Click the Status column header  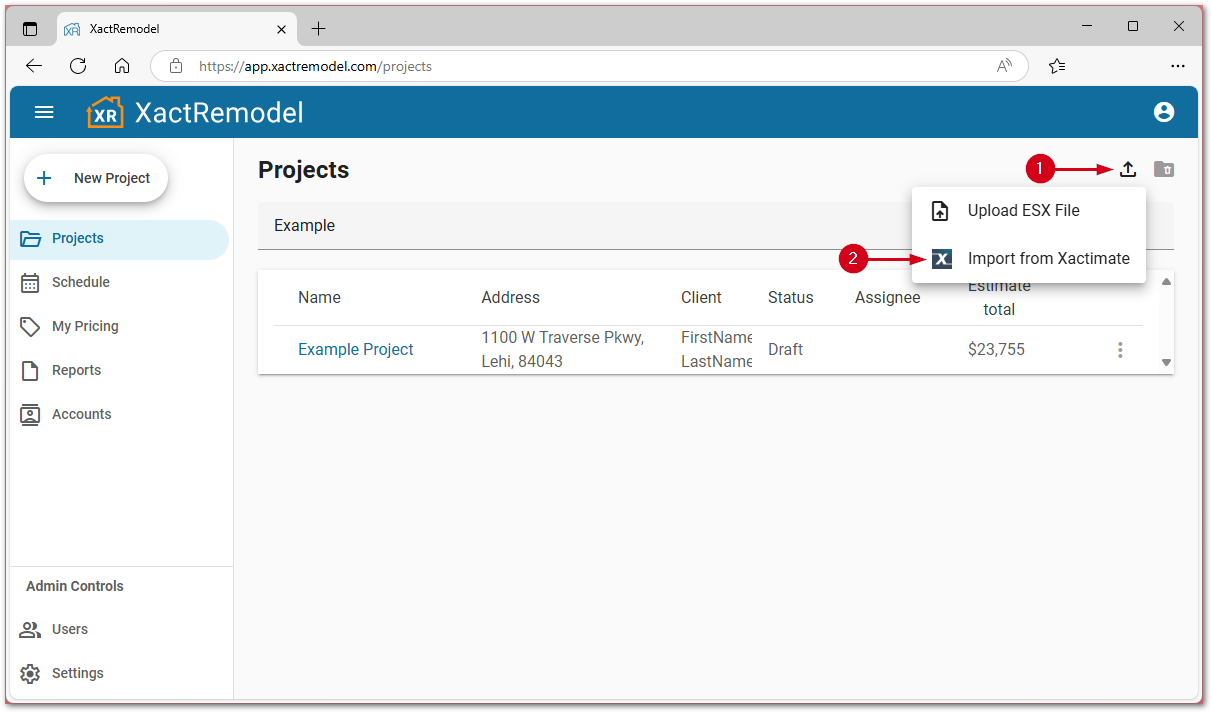click(x=790, y=298)
